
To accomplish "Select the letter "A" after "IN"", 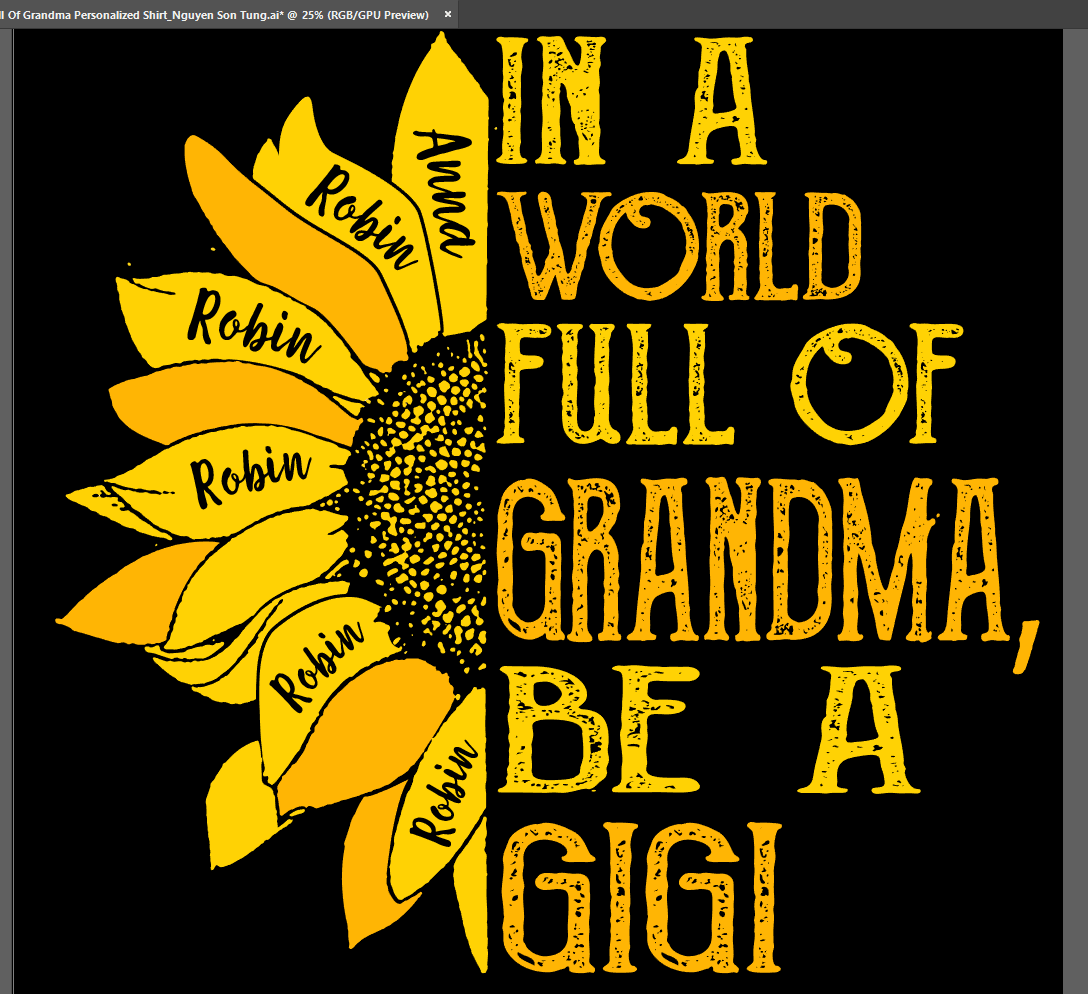I will 721,100.
